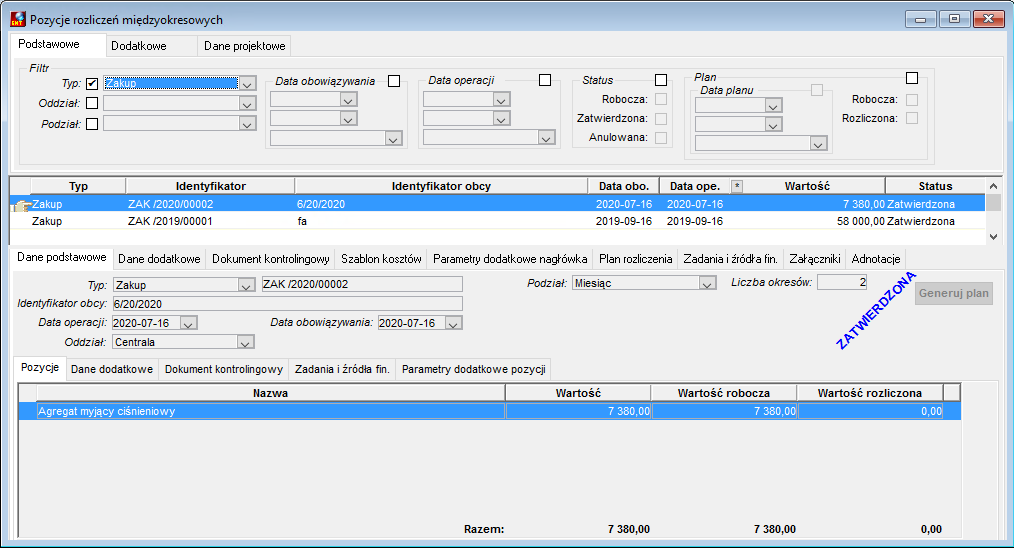Open first Data operacji date dropdown
Screen dimensions: 1014x548
tap(501, 100)
